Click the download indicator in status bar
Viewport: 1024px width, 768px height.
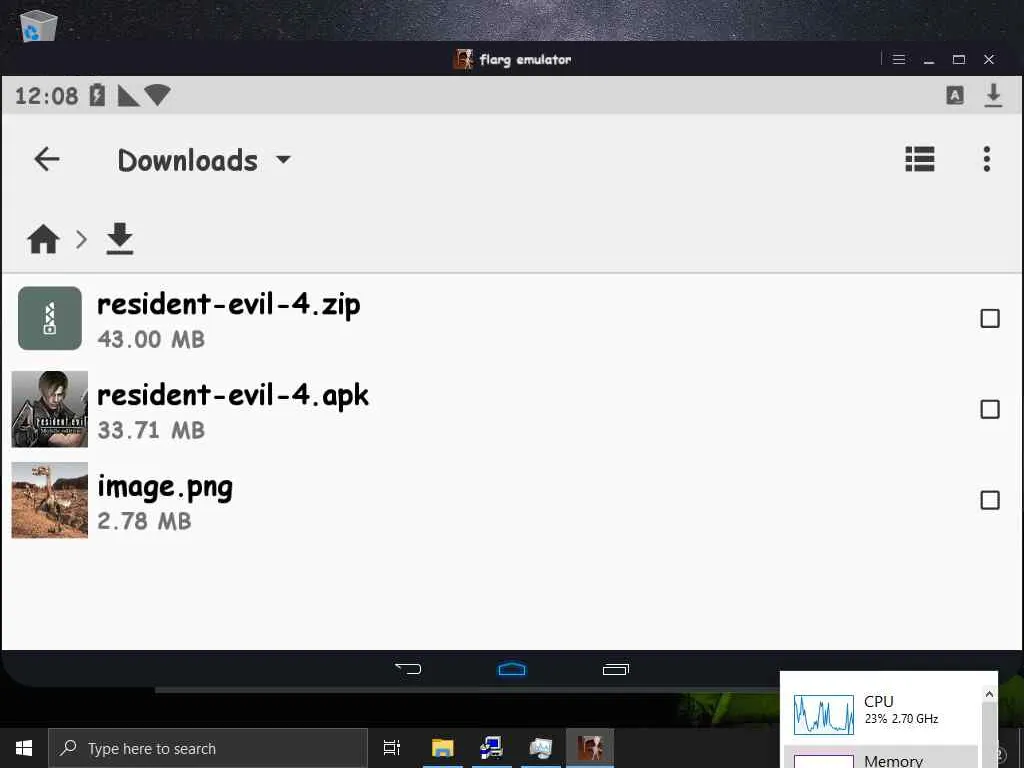tap(993, 95)
